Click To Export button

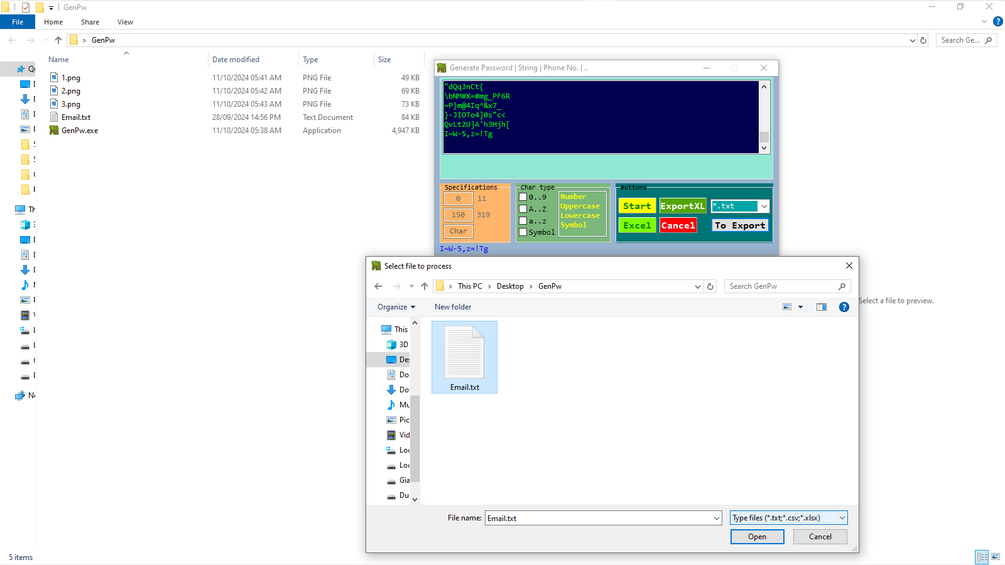(740, 225)
